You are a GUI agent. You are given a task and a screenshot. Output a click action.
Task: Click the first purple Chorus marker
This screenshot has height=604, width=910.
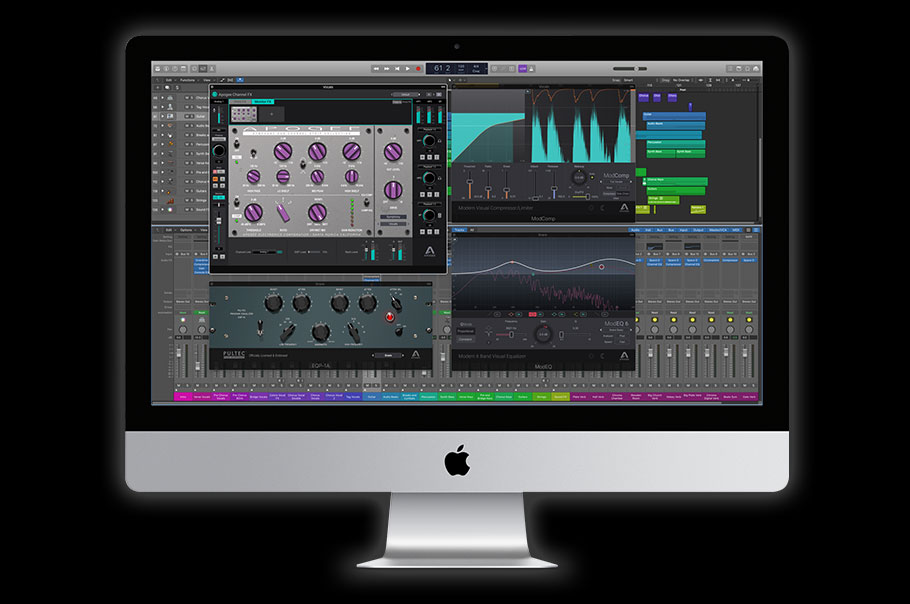(x=644, y=97)
